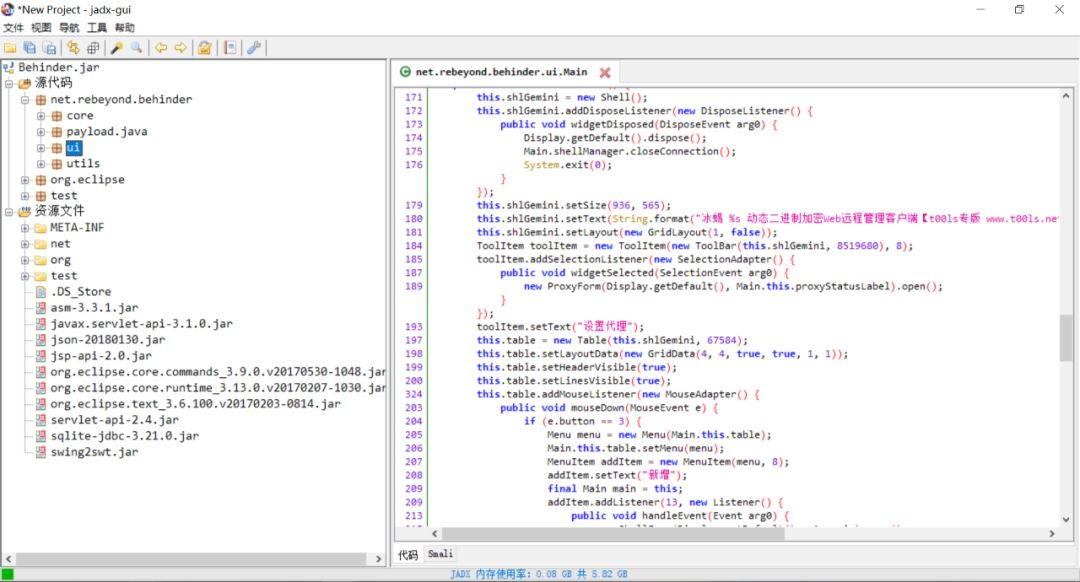
Task: Open the log viewer toolbar icon
Action: (231, 48)
